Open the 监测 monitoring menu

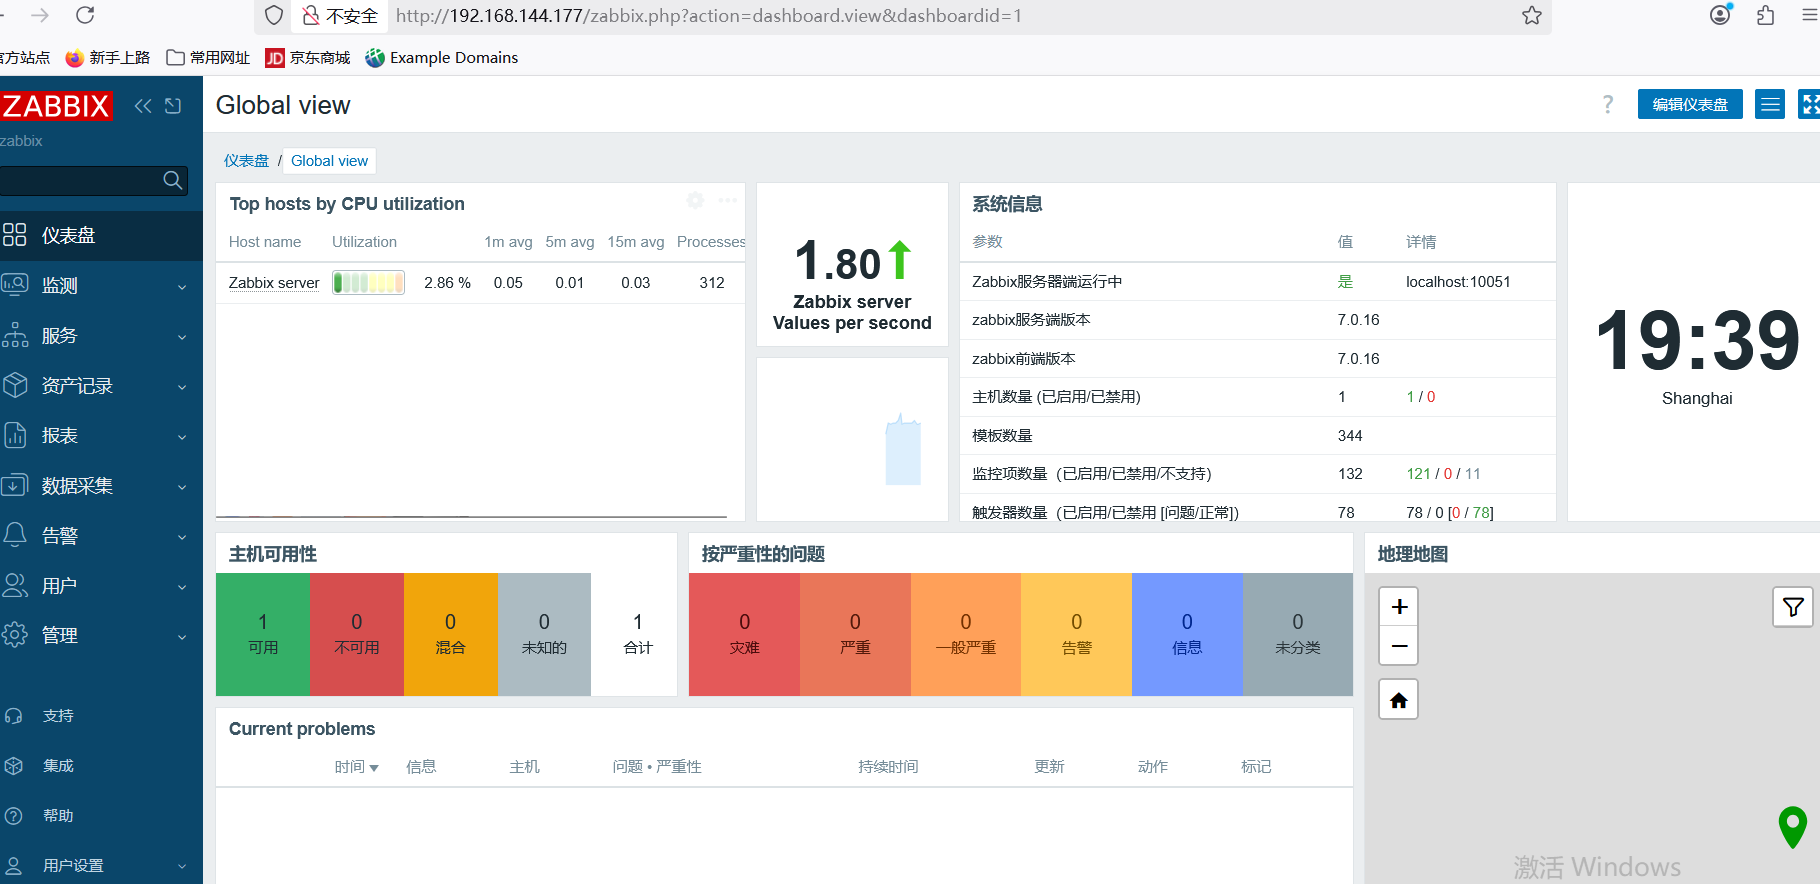(x=100, y=285)
